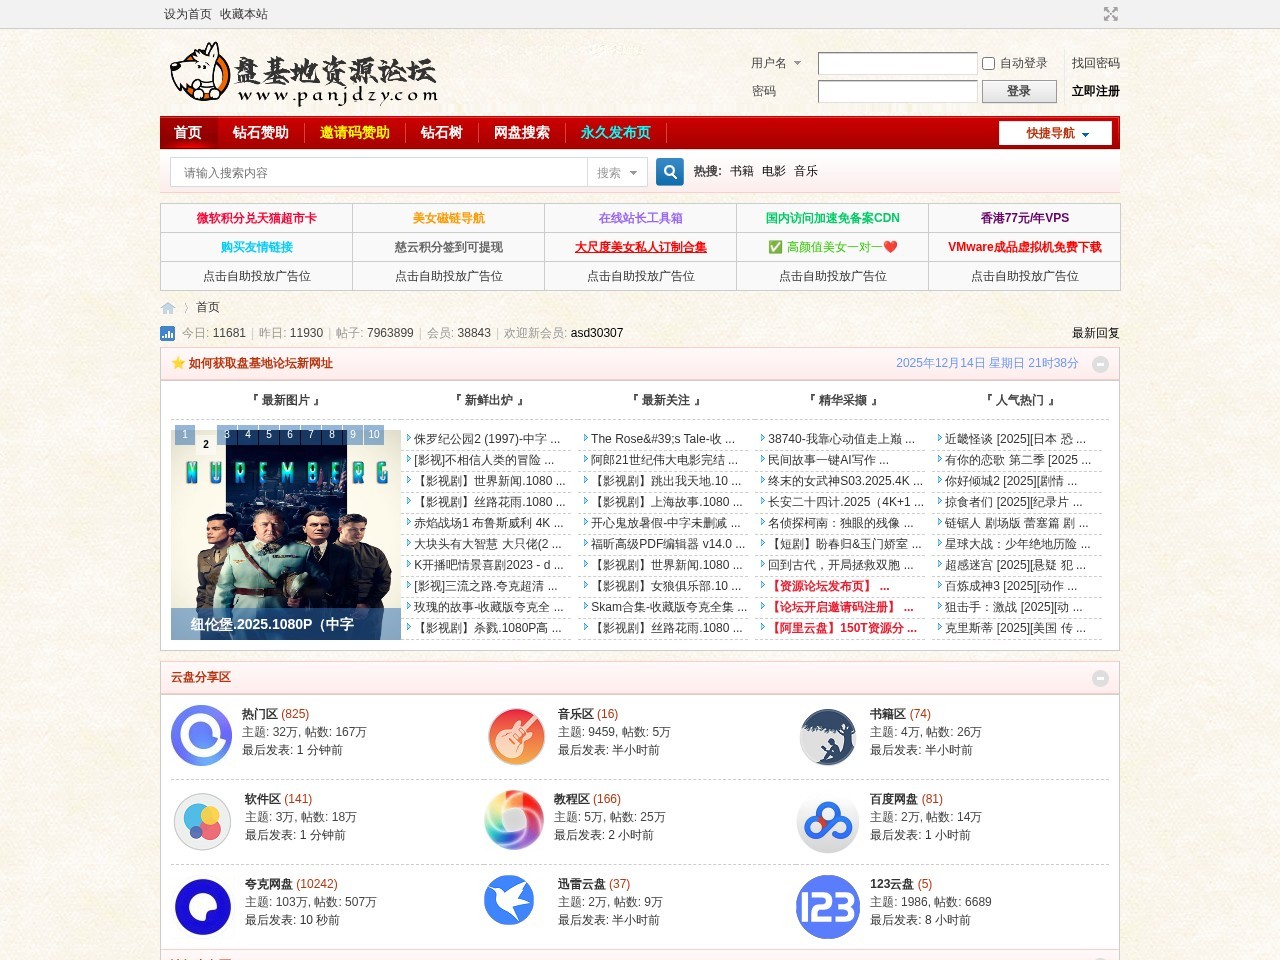Click the blue bar-chart statistics icon

[x=166, y=333]
